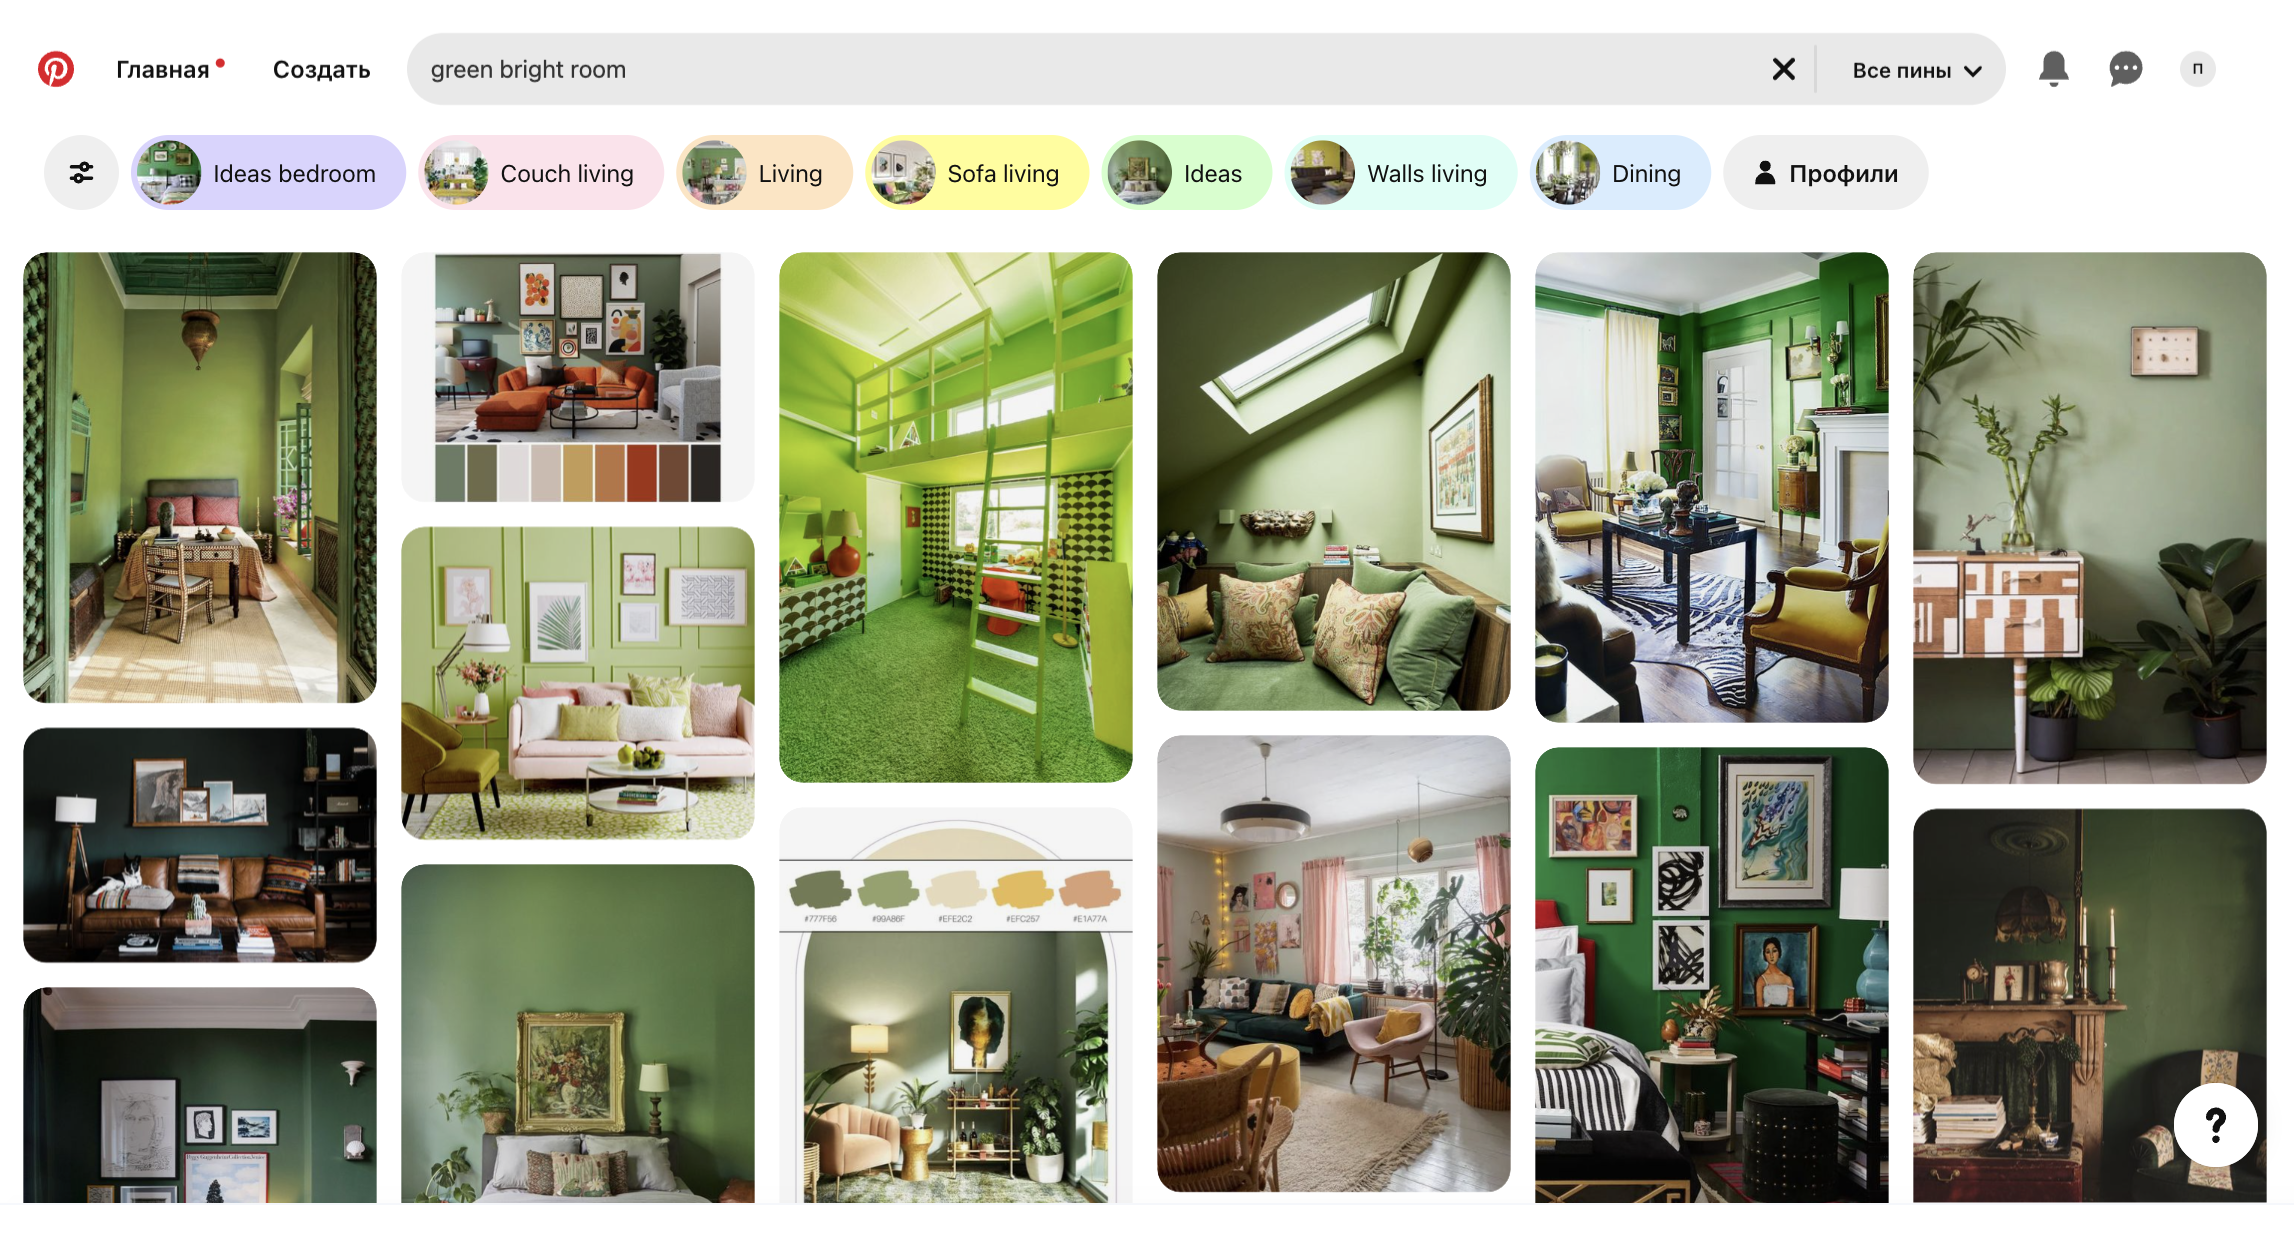This screenshot has height=1255, width=2294.
Task: Expand the Все пины dropdown menu
Action: tap(1916, 70)
